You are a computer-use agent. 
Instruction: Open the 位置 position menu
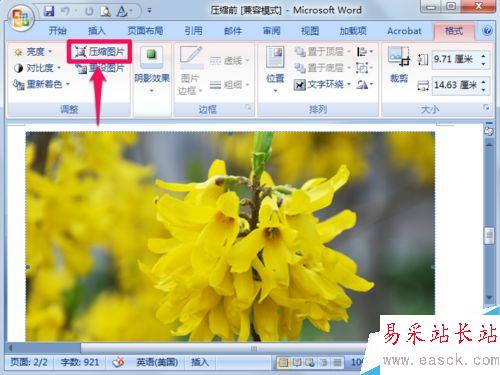click(x=275, y=70)
